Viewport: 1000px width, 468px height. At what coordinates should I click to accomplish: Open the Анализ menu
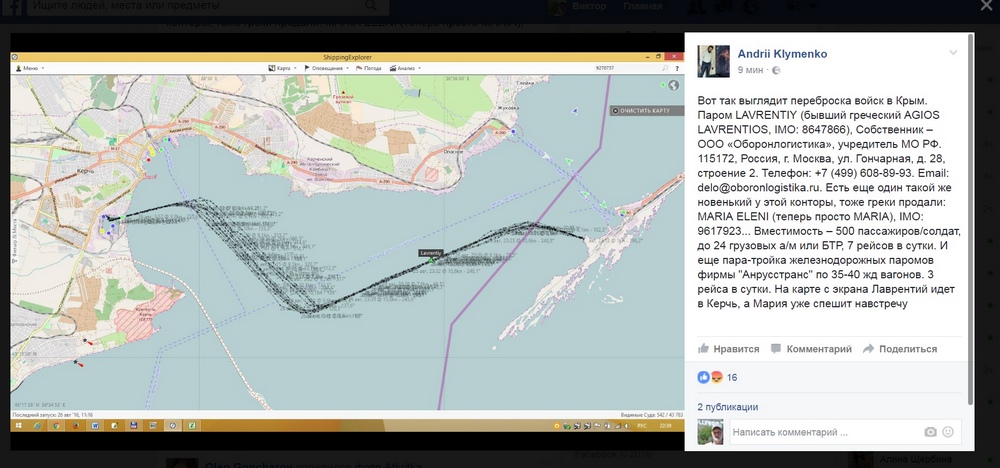tap(406, 68)
